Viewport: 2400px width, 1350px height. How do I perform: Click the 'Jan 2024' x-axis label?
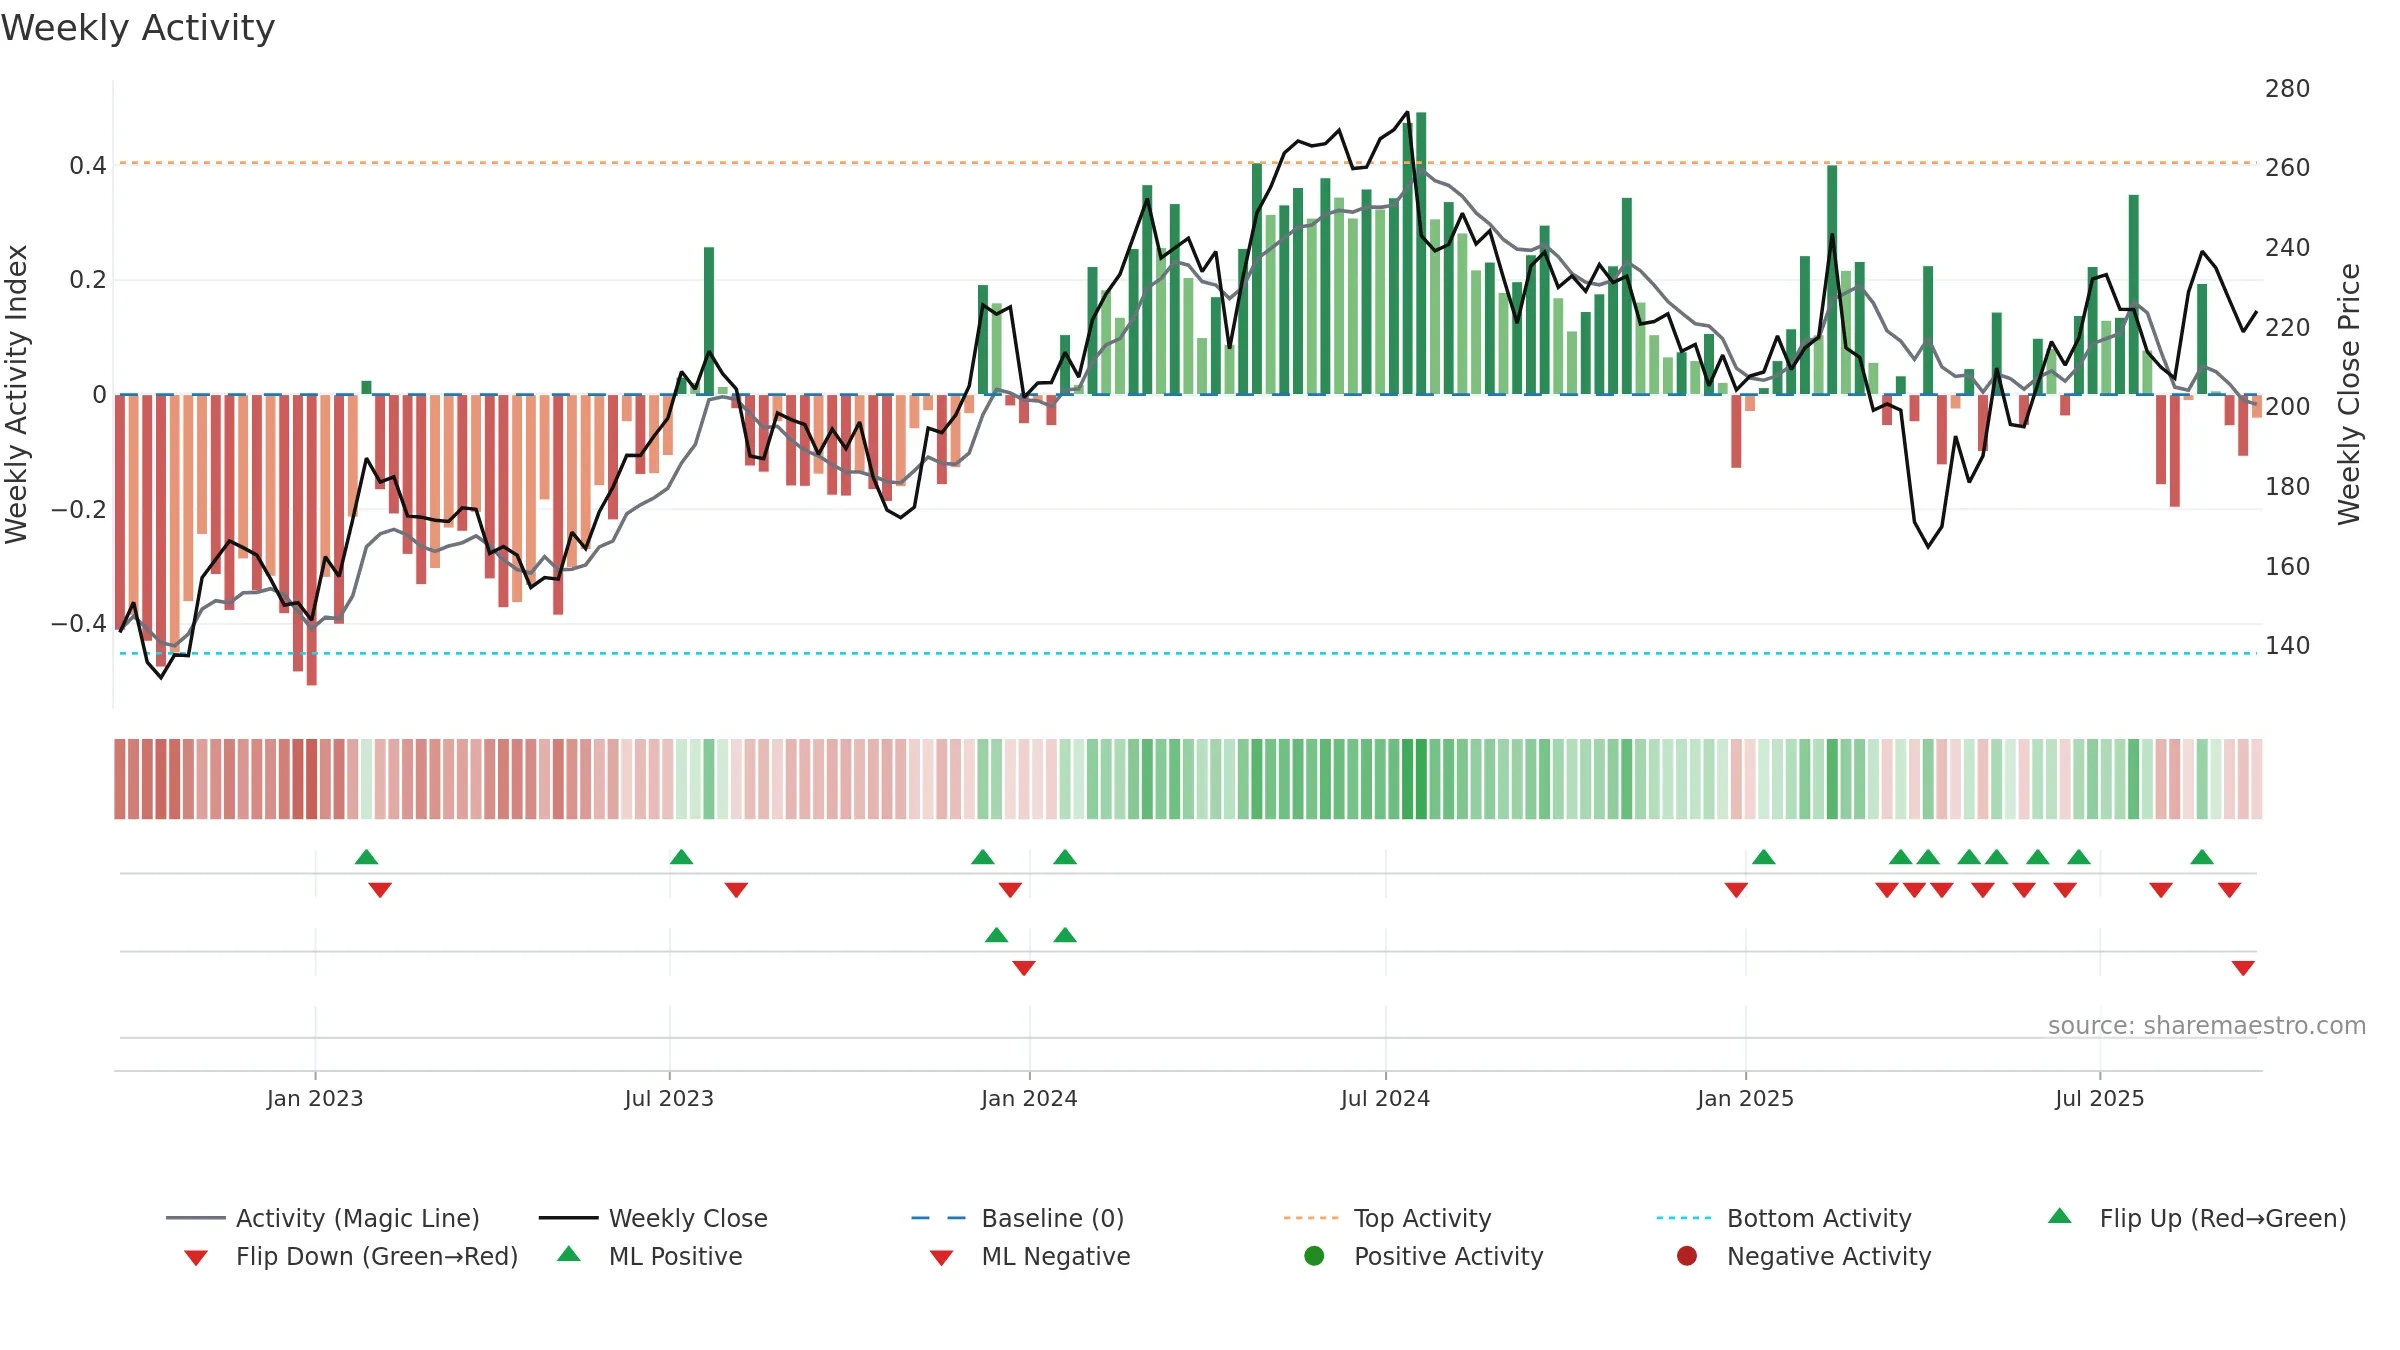[x=1029, y=1098]
